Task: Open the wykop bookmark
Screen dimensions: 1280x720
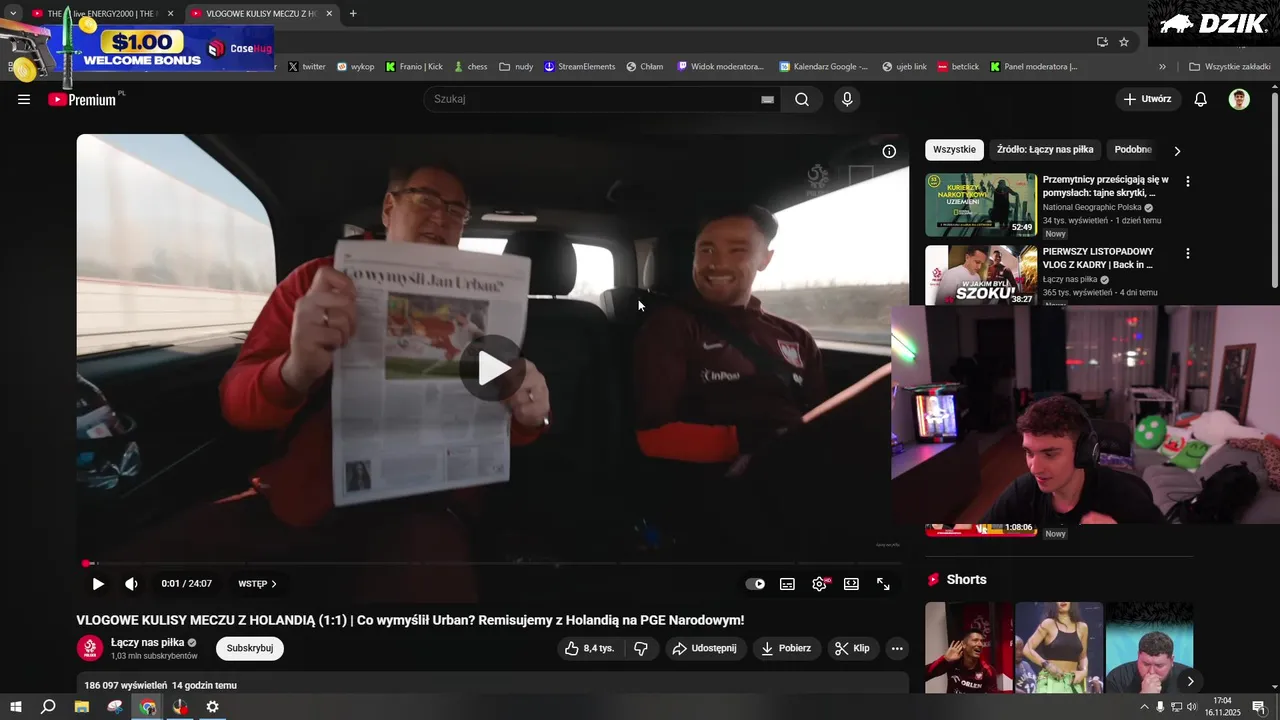Action: (356, 67)
